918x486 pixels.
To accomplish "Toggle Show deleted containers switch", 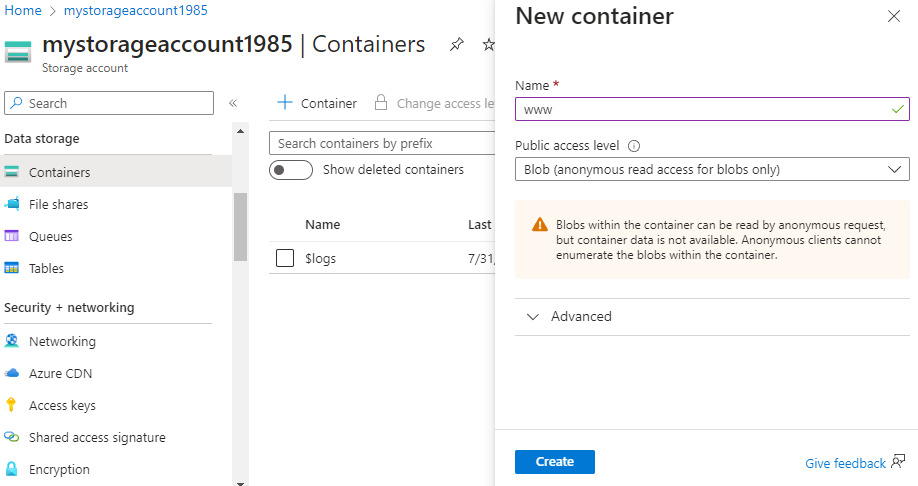I will tap(291, 170).
